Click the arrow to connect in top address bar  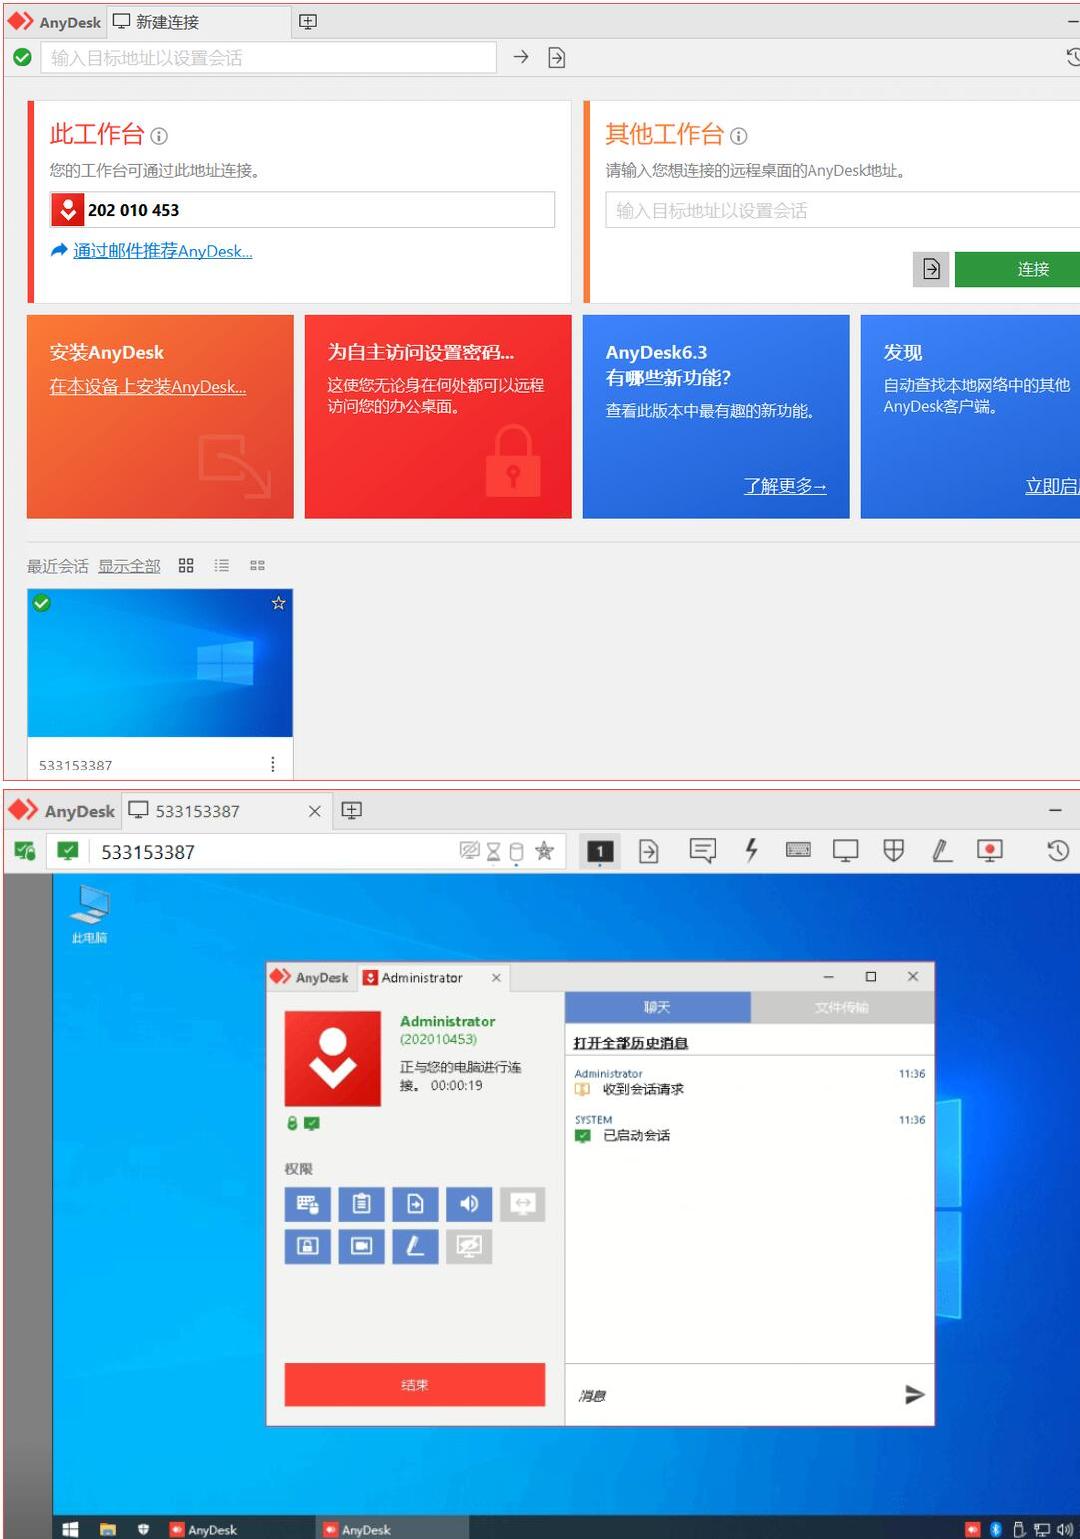521,57
